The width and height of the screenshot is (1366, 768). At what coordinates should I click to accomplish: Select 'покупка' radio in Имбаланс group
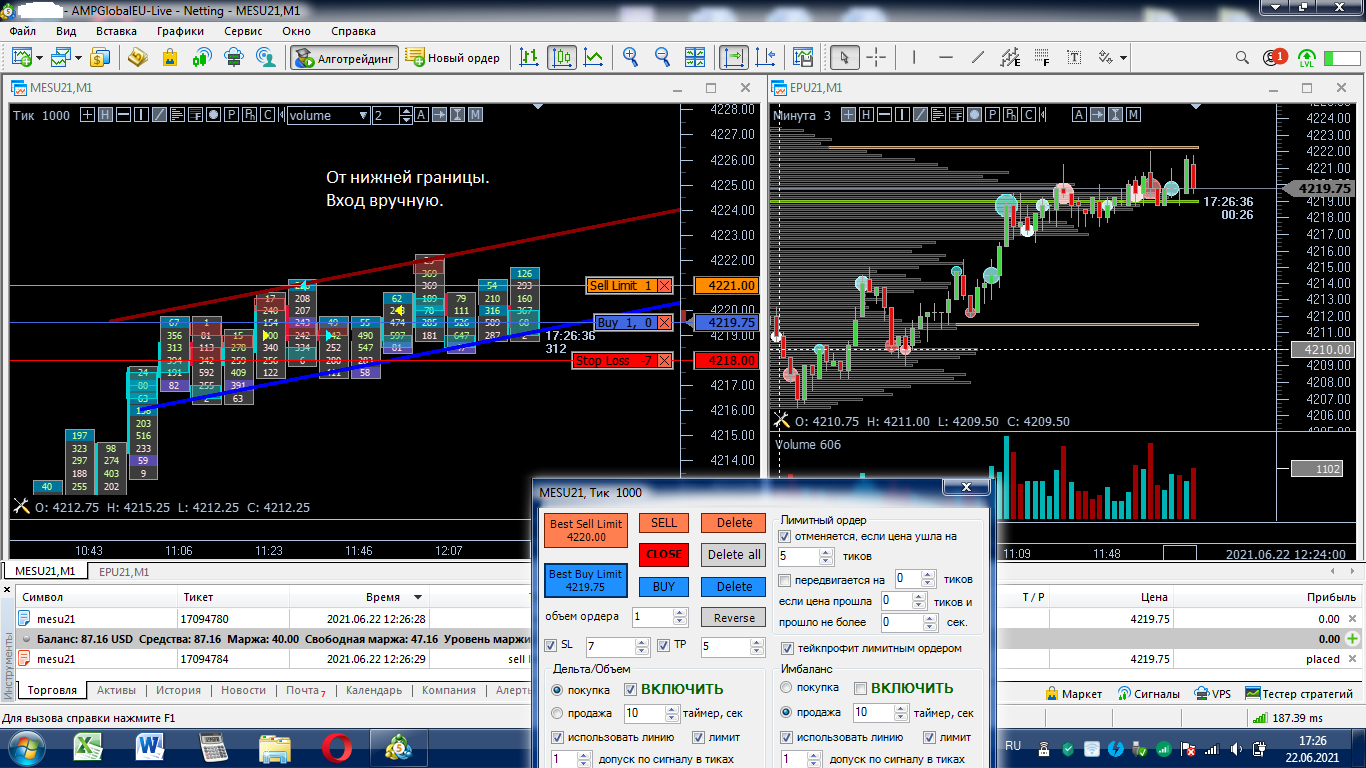pos(787,688)
